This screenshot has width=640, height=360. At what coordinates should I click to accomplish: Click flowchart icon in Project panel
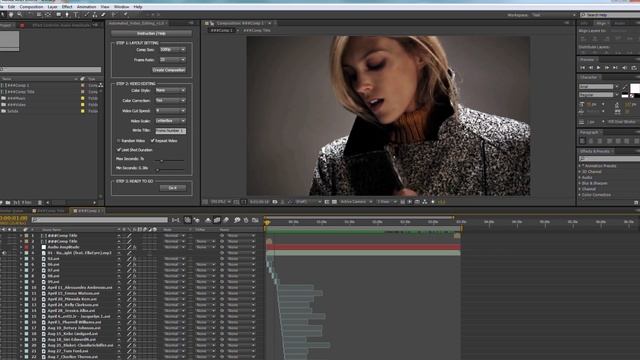pos(101,85)
